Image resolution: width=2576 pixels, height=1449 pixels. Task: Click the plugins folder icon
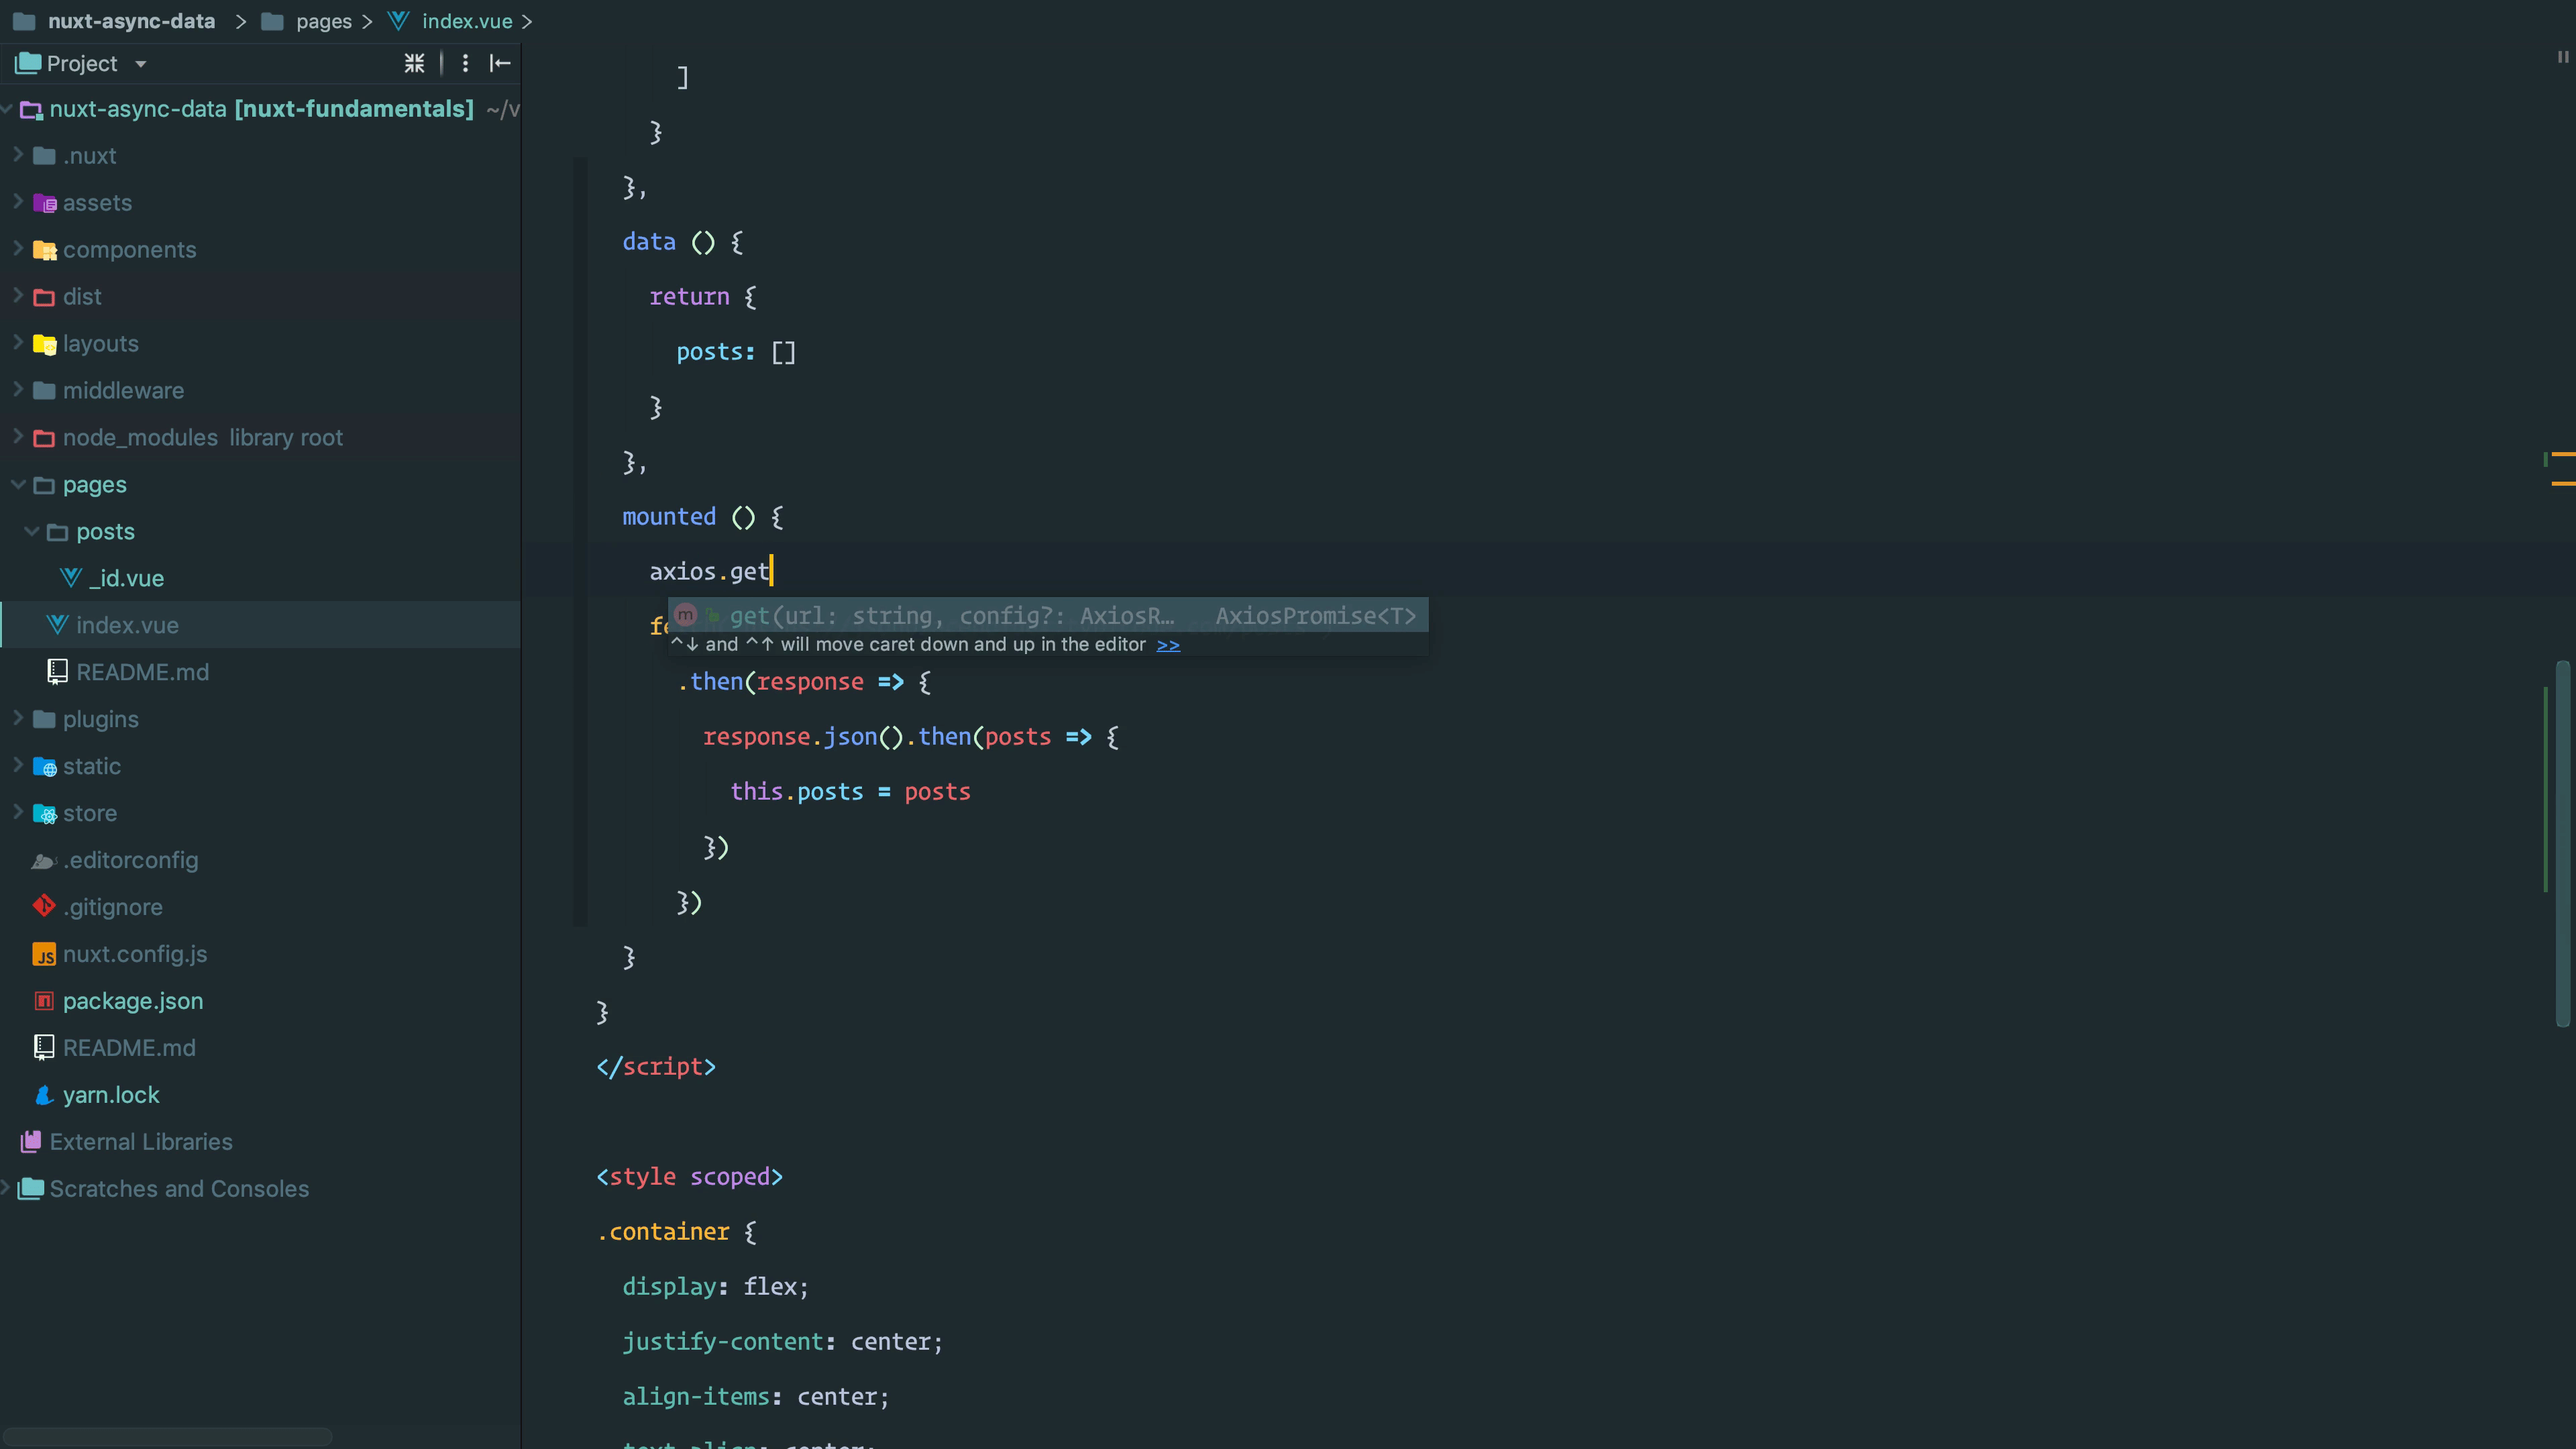pos(44,720)
